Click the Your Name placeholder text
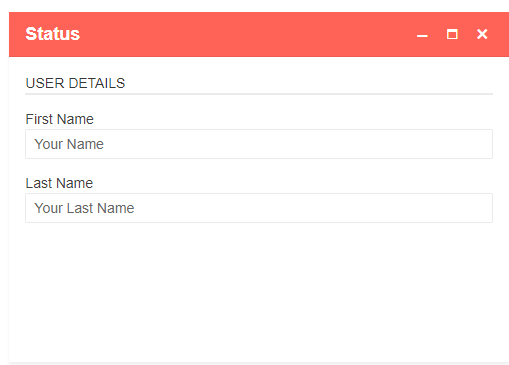Screen dimensions: 509x365 pyautogui.click(x=69, y=144)
